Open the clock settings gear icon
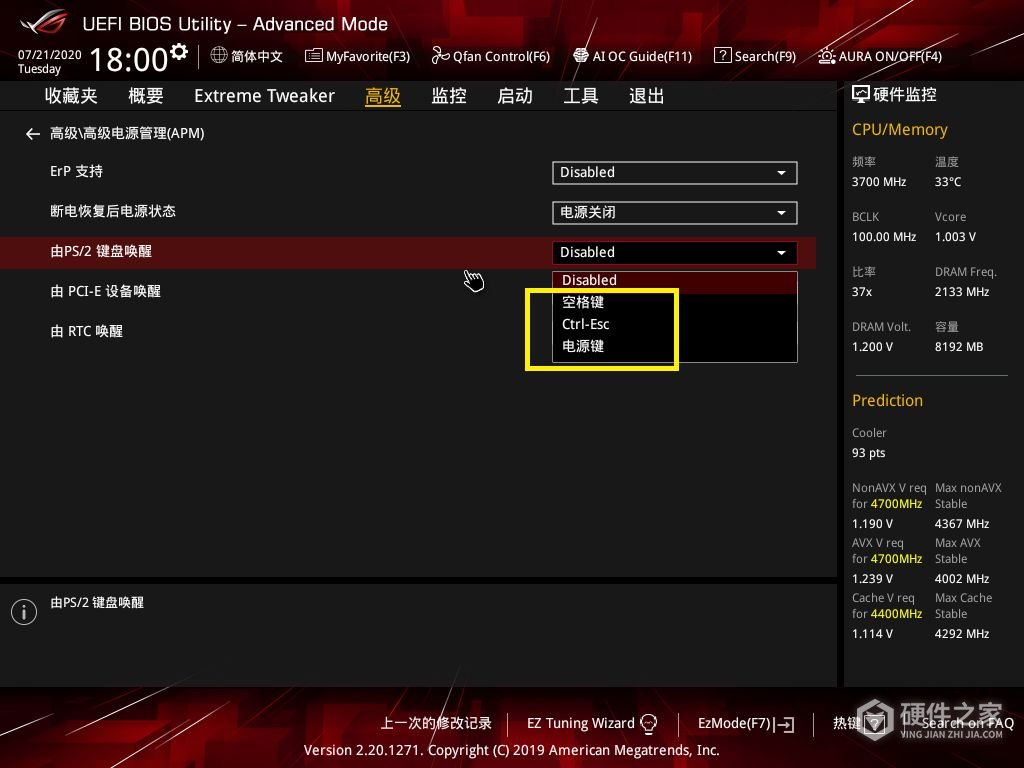This screenshot has width=1024, height=768. pos(179,51)
